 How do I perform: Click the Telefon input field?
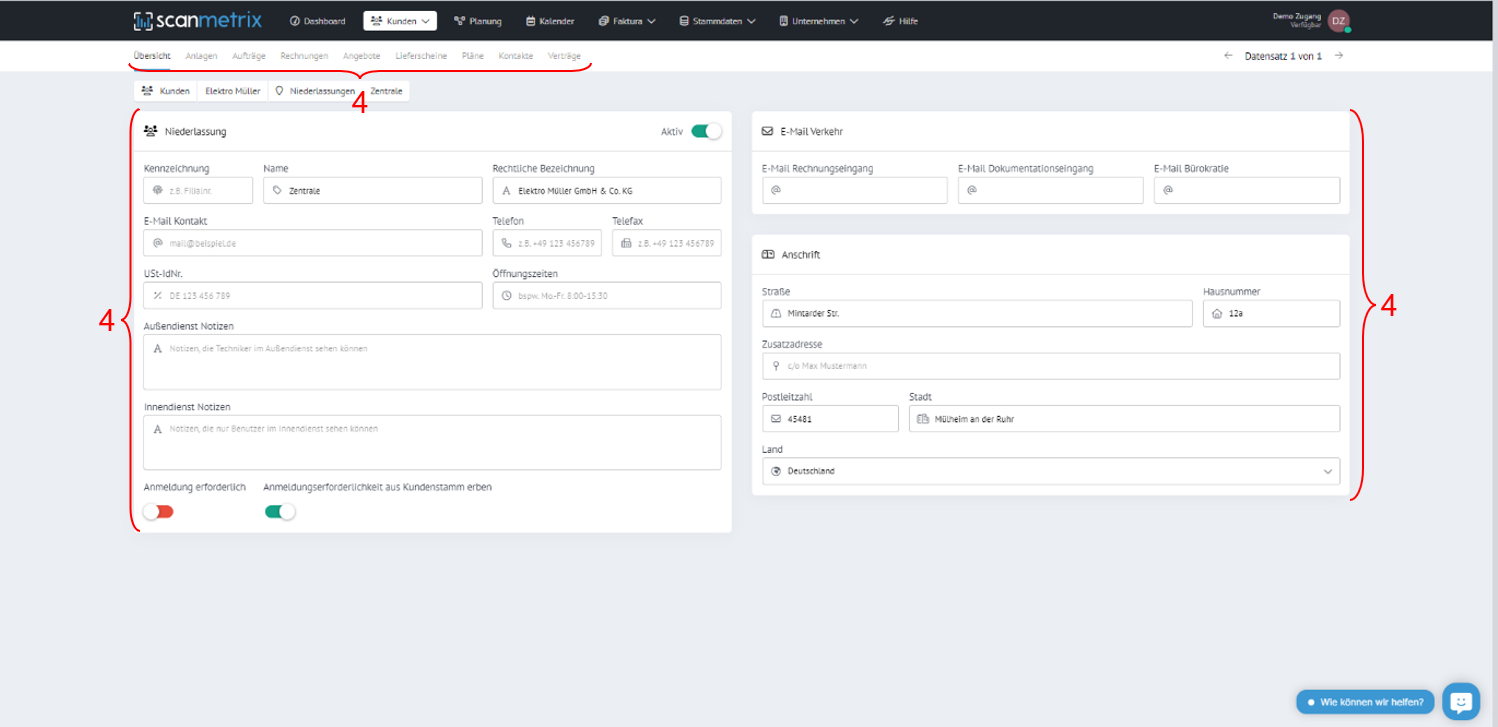(547, 243)
